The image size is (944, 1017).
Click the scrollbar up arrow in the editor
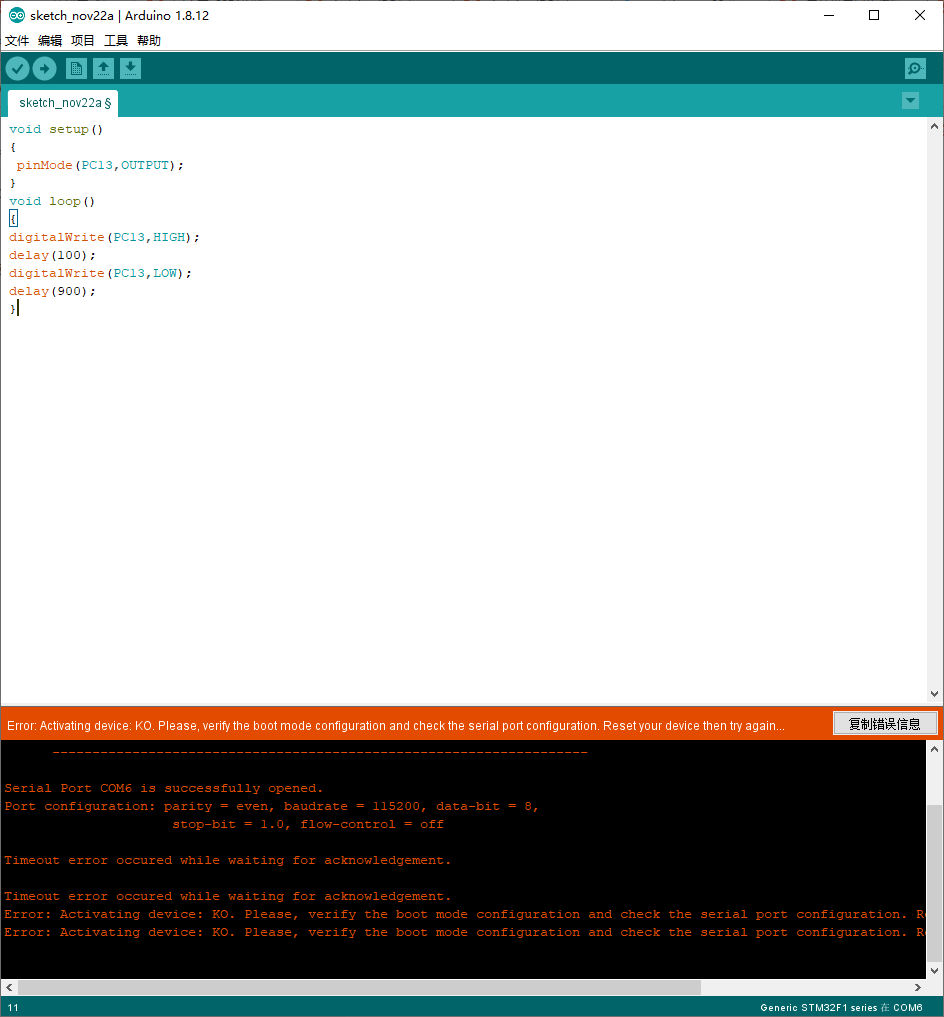(x=933, y=125)
